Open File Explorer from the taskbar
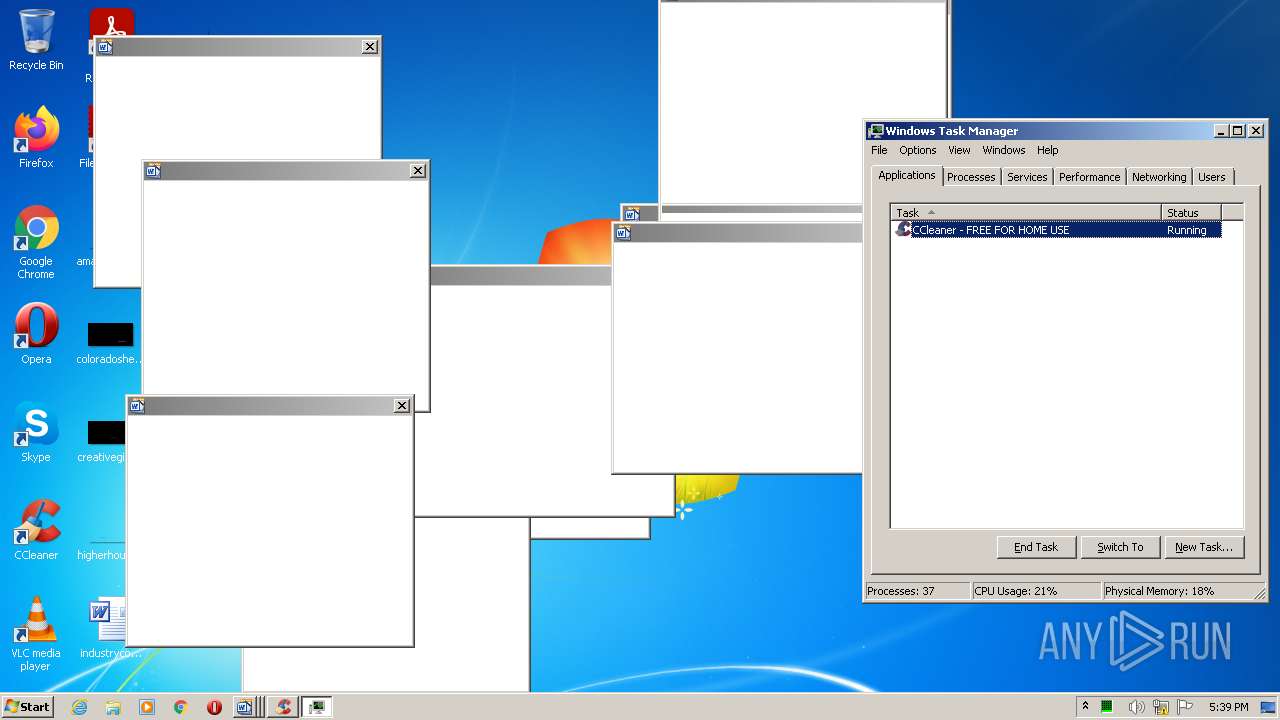The height and width of the screenshot is (720, 1280). 113,707
